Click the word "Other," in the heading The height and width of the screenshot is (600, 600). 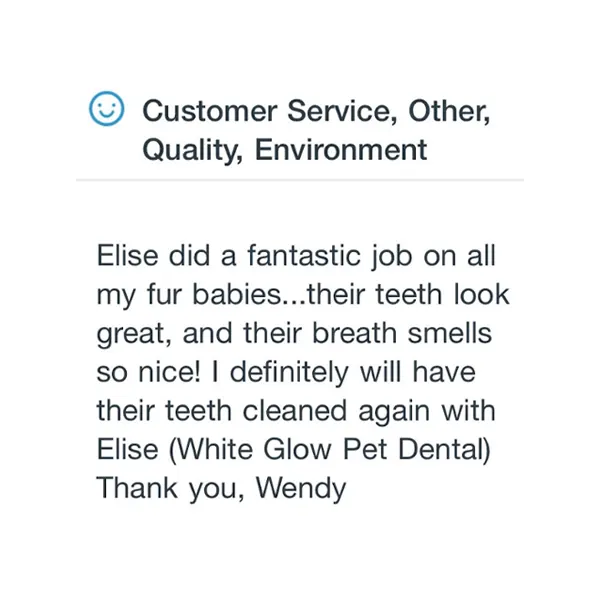pos(436,109)
